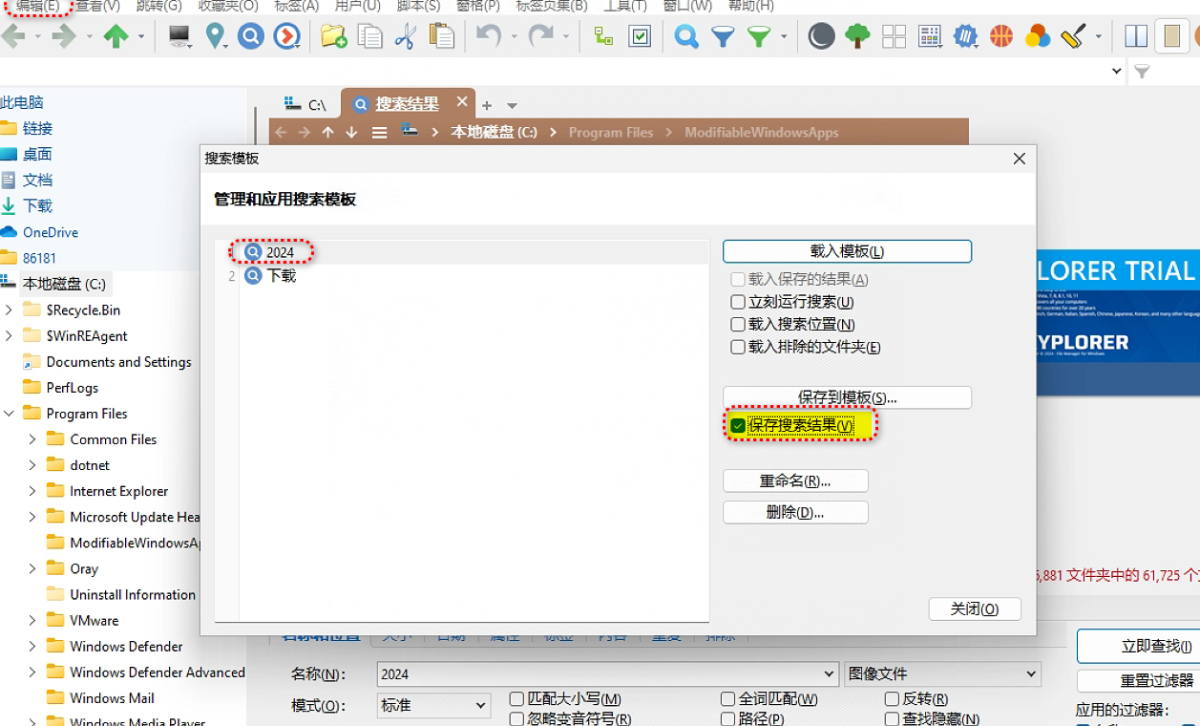Click the dark mode circle icon
The image size is (1200, 726).
pos(820,36)
